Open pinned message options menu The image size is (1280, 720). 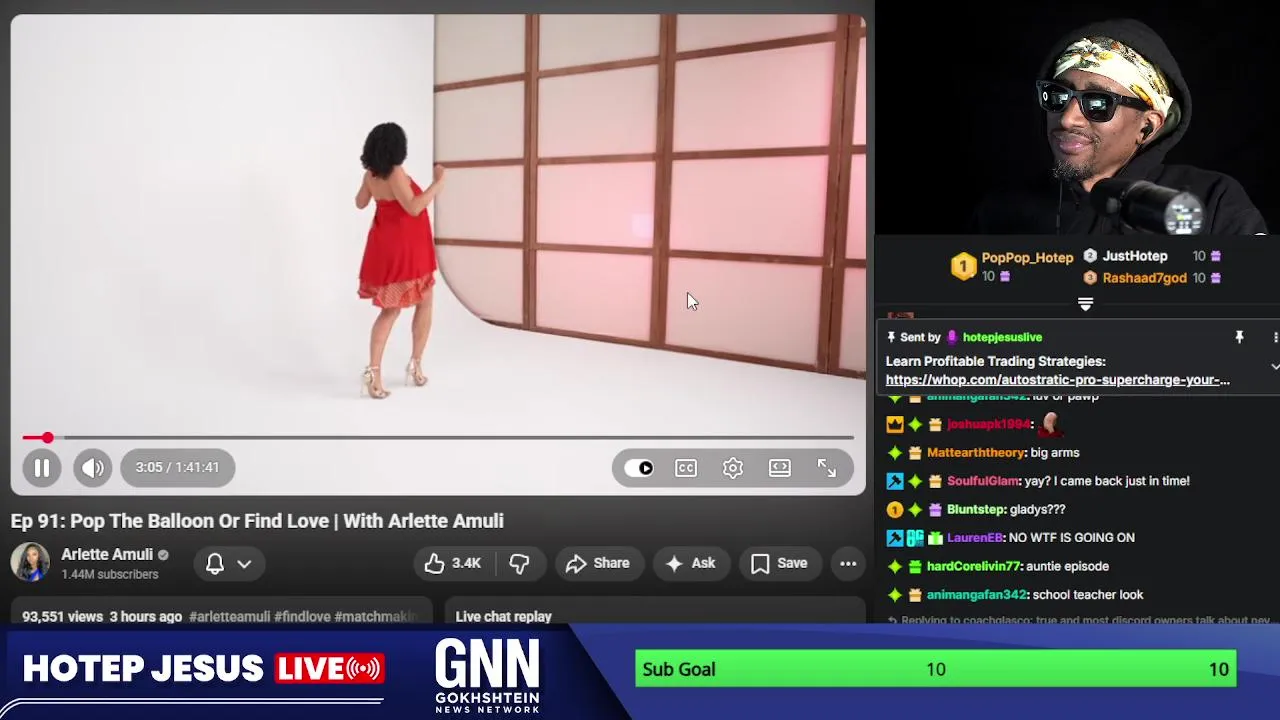[x=1275, y=337]
